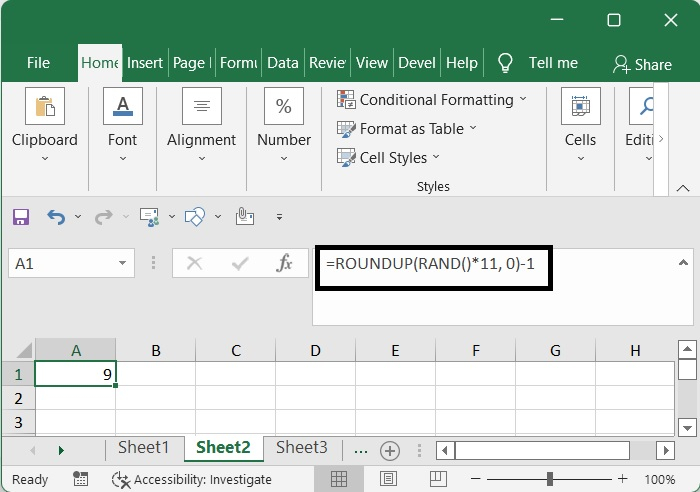Click the Redo arrow icon
This screenshot has width=700, height=492.
104,217
